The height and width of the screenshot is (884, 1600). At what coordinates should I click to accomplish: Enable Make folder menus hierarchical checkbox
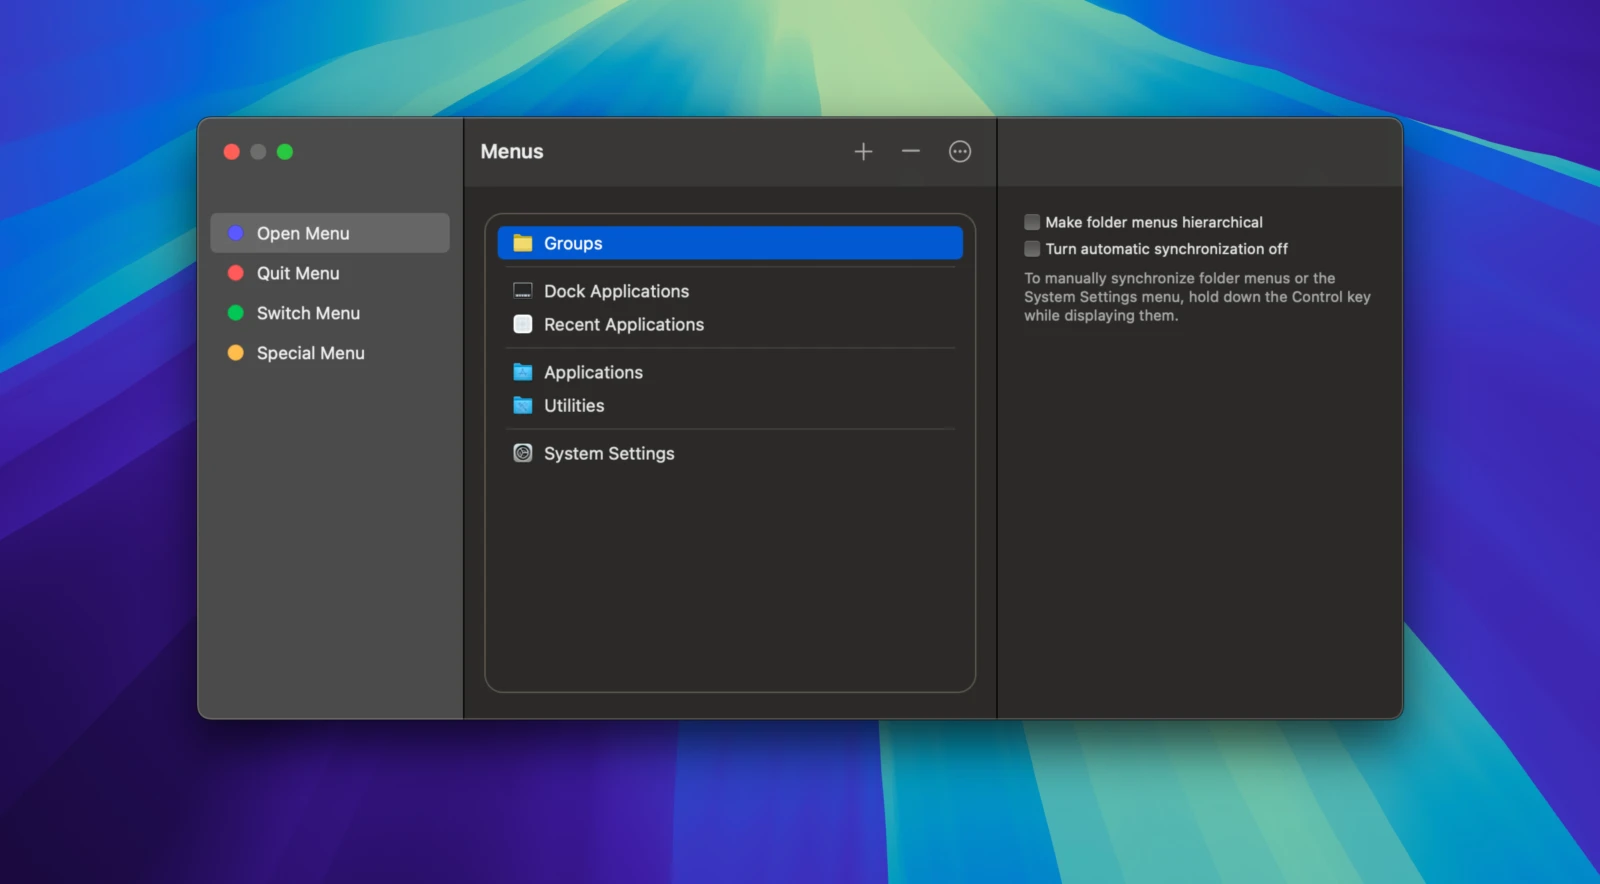click(x=1032, y=222)
